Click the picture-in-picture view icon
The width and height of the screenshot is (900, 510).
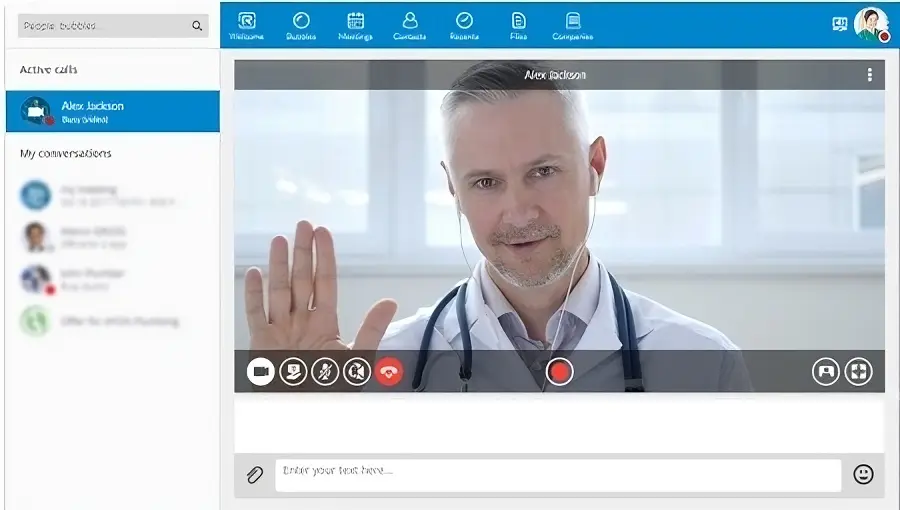[x=826, y=372]
